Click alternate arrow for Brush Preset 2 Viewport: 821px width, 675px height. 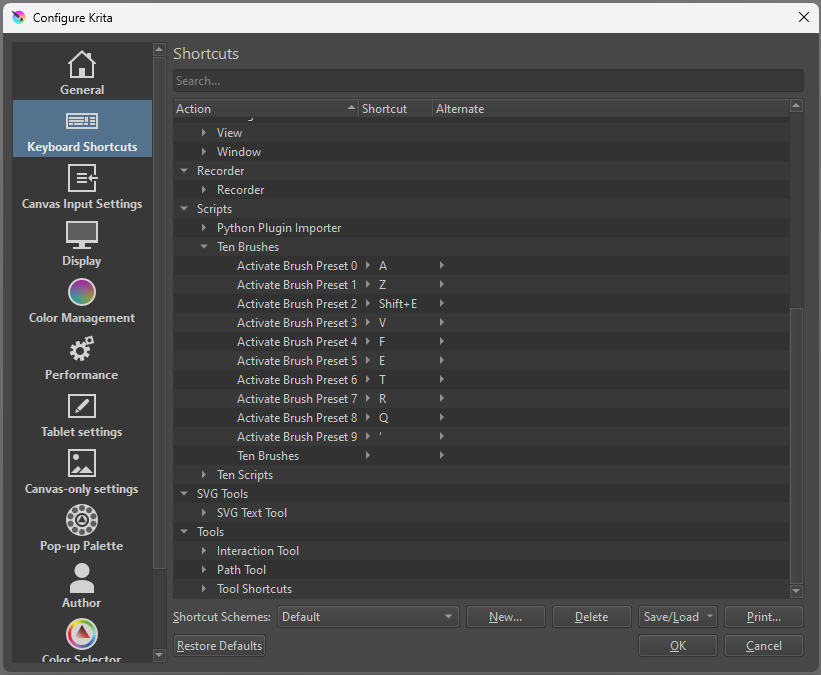(x=442, y=303)
